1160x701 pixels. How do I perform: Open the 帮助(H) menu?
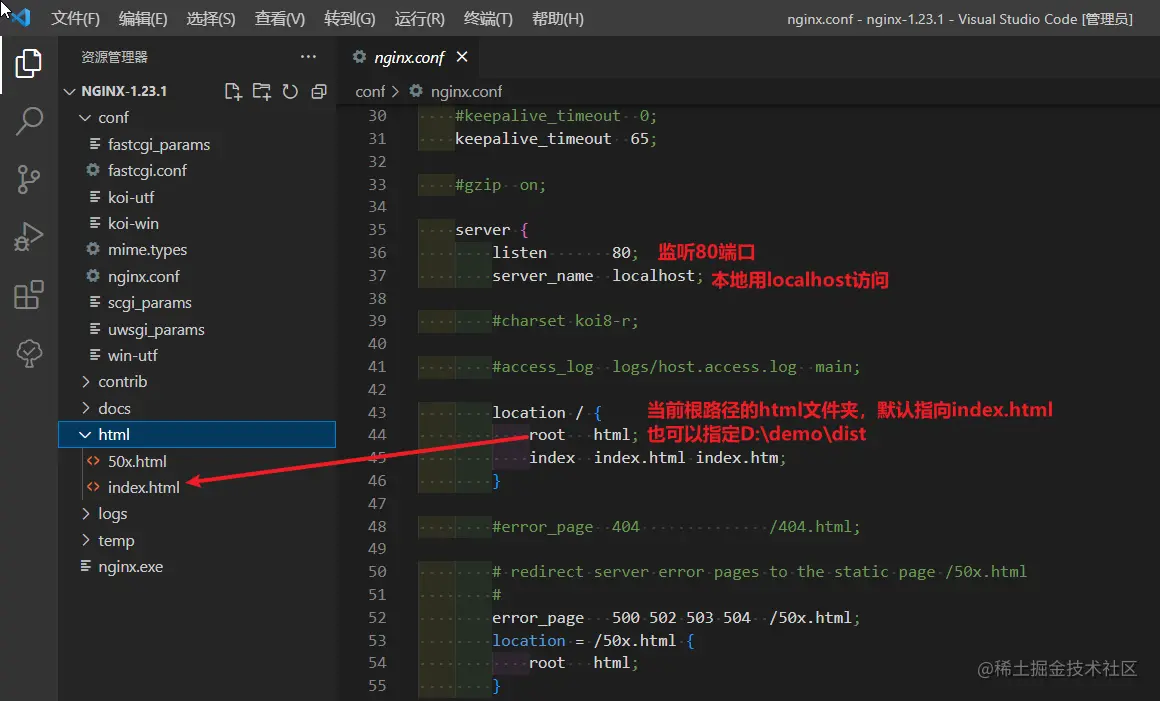558,18
